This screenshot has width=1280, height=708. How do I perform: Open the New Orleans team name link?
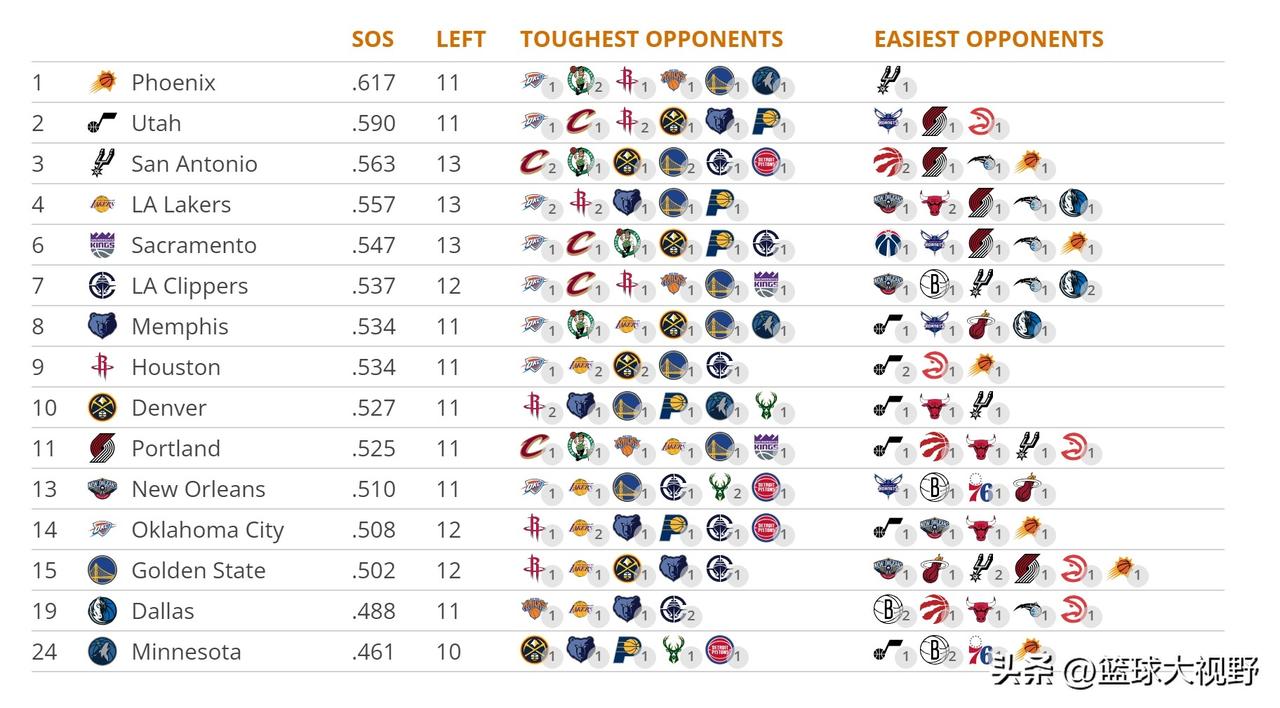(198, 489)
